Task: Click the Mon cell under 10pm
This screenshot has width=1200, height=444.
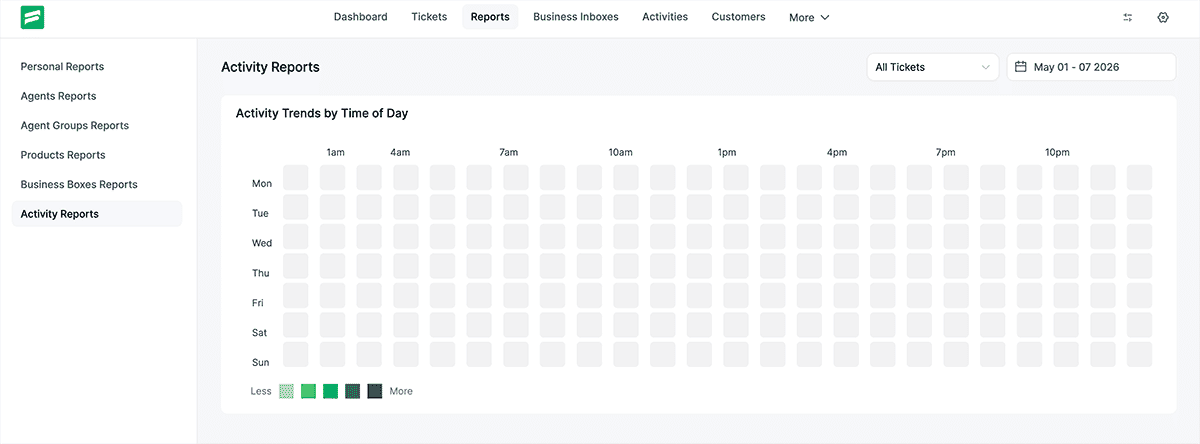Action: (x=1066, y=178)
